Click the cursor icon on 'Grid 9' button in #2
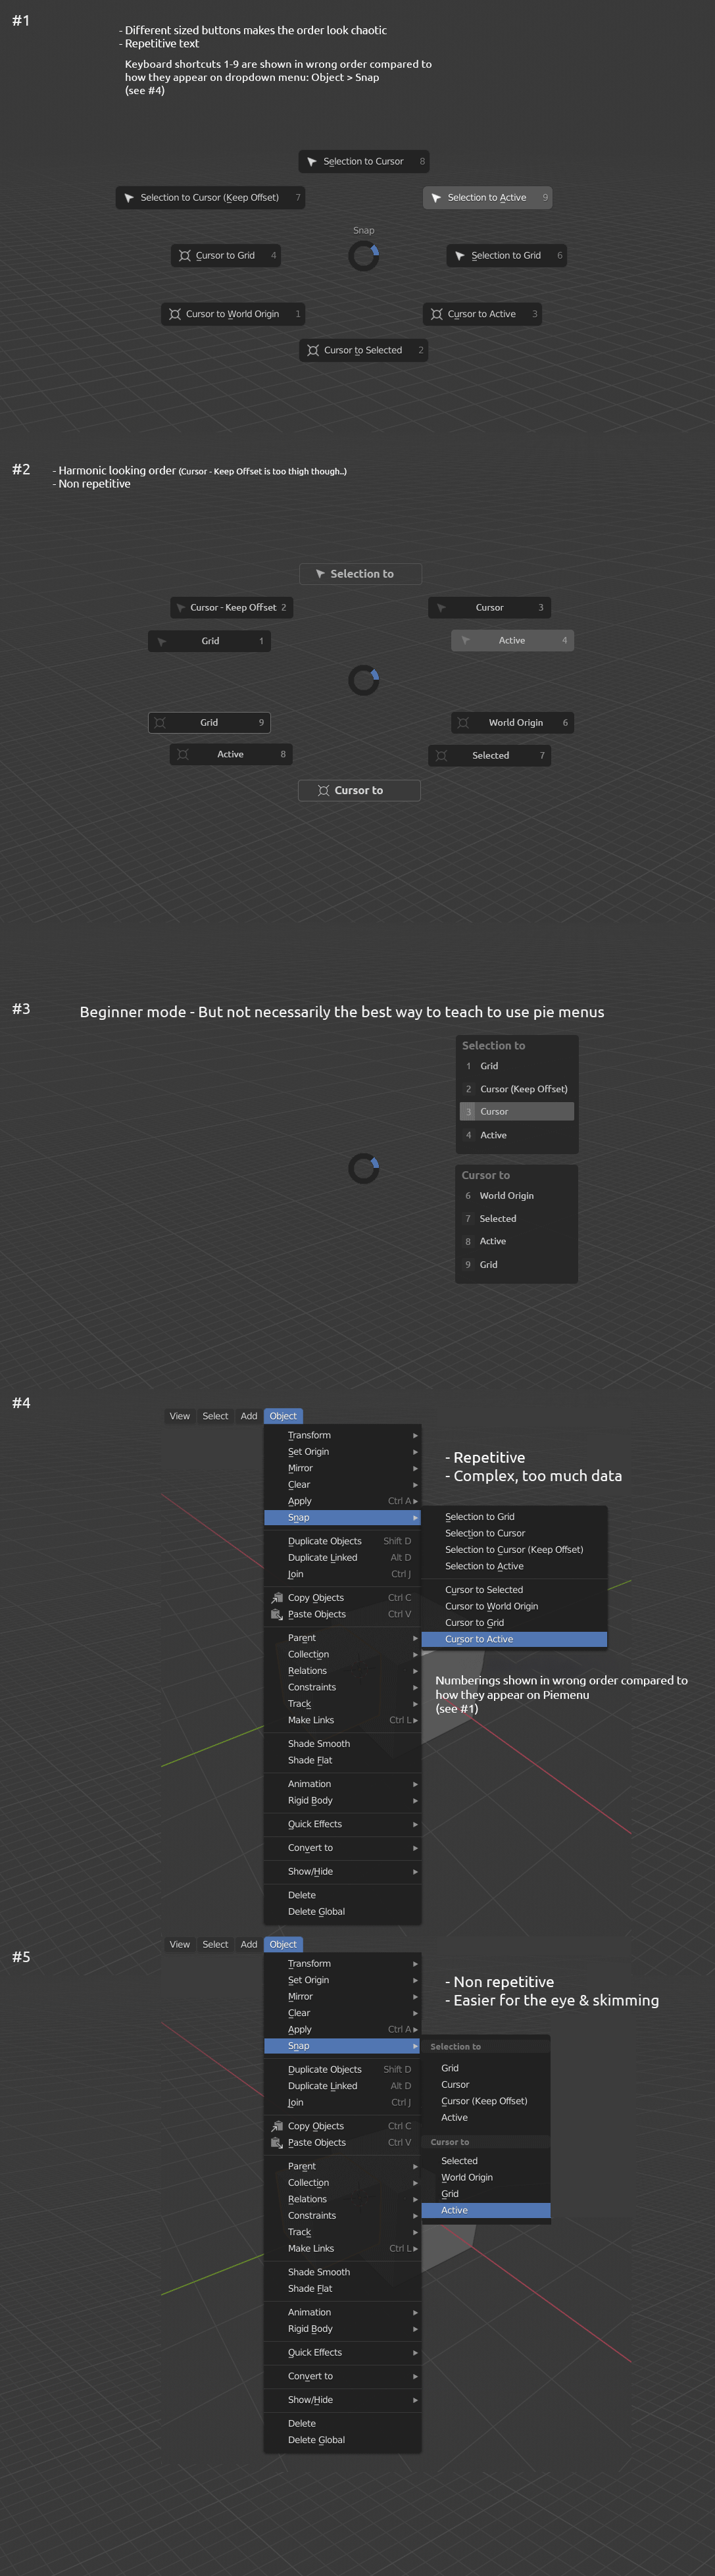Screen dimensions: 715x2576 click(160, 722)
